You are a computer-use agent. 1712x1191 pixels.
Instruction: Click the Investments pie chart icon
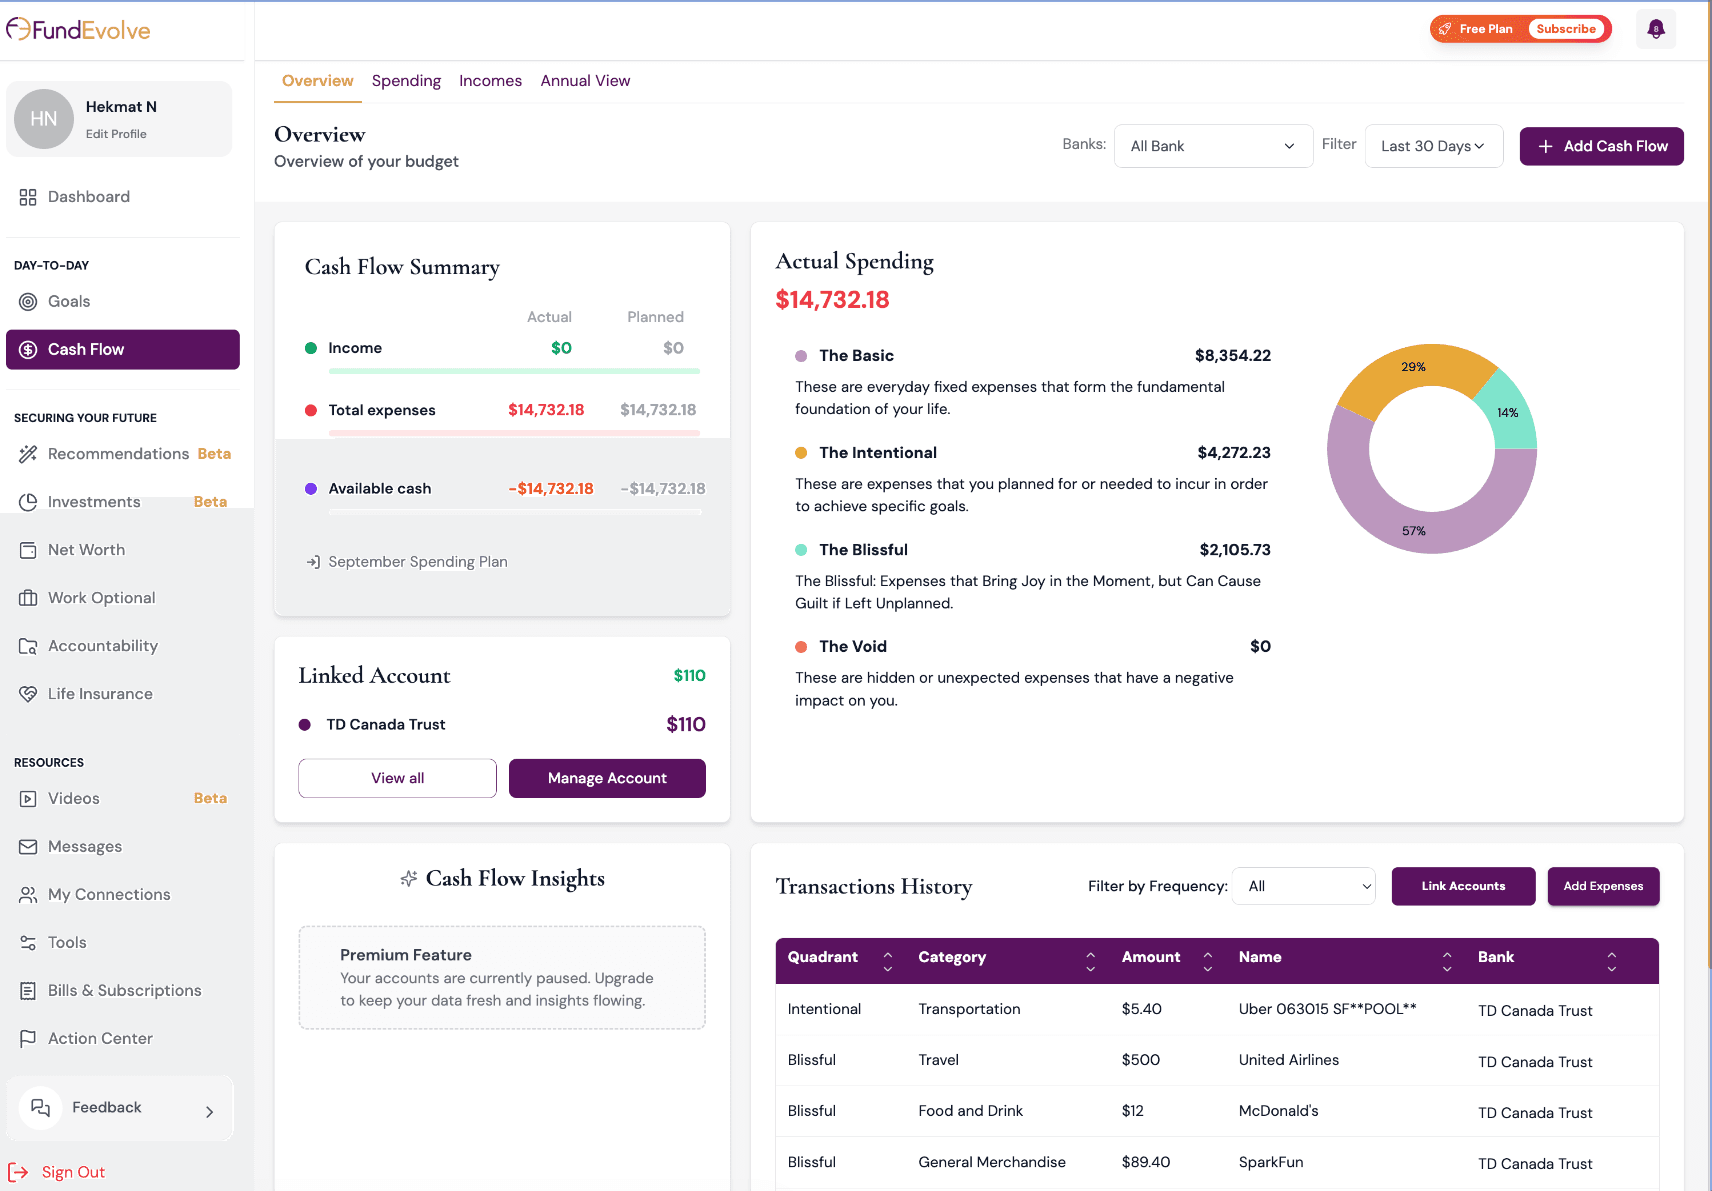click(x=28, y=502)
